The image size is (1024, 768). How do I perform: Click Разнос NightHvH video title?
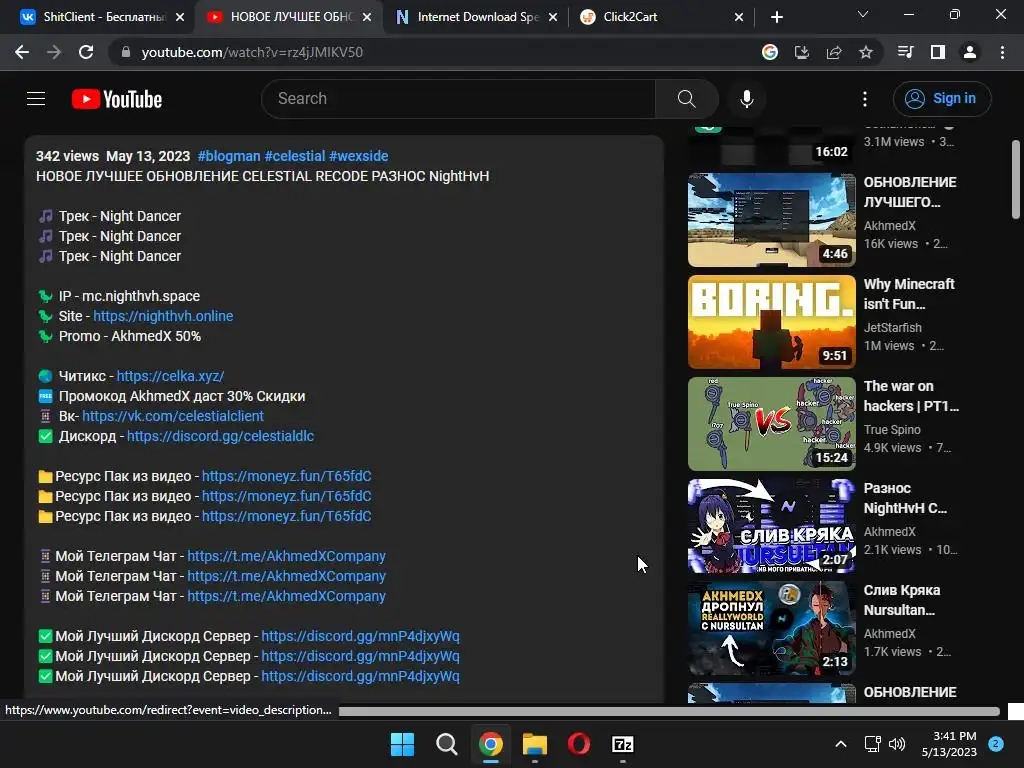905,498
